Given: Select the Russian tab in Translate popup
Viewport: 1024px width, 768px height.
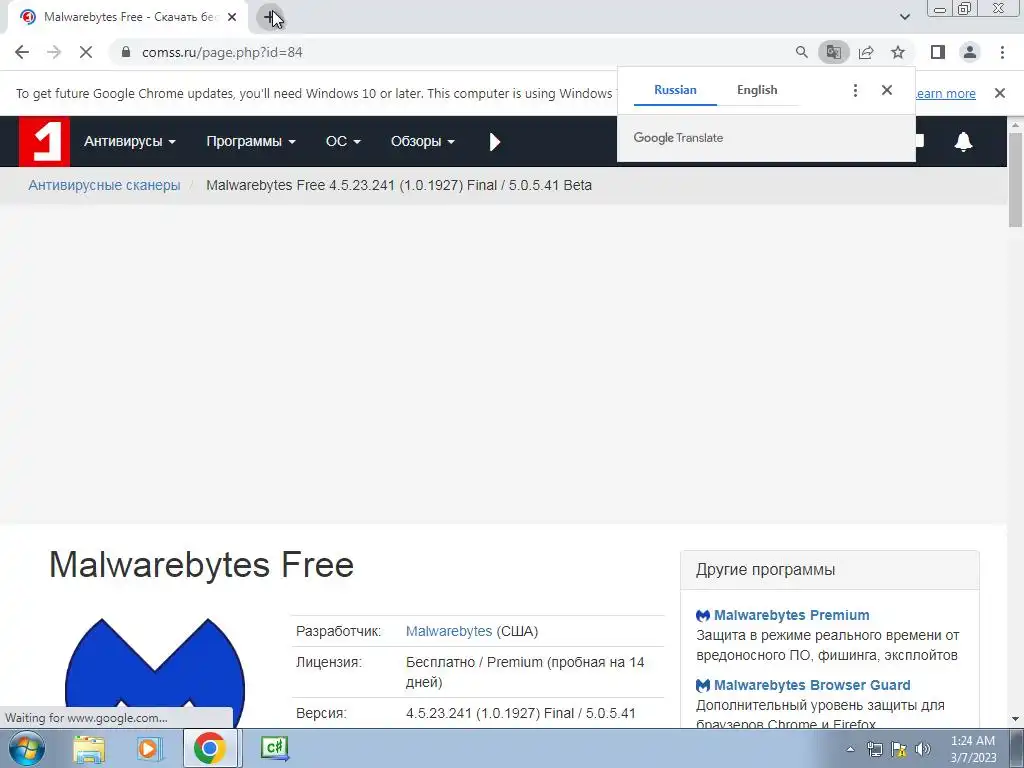Looking at the screenshot, I should click(675, 90).
